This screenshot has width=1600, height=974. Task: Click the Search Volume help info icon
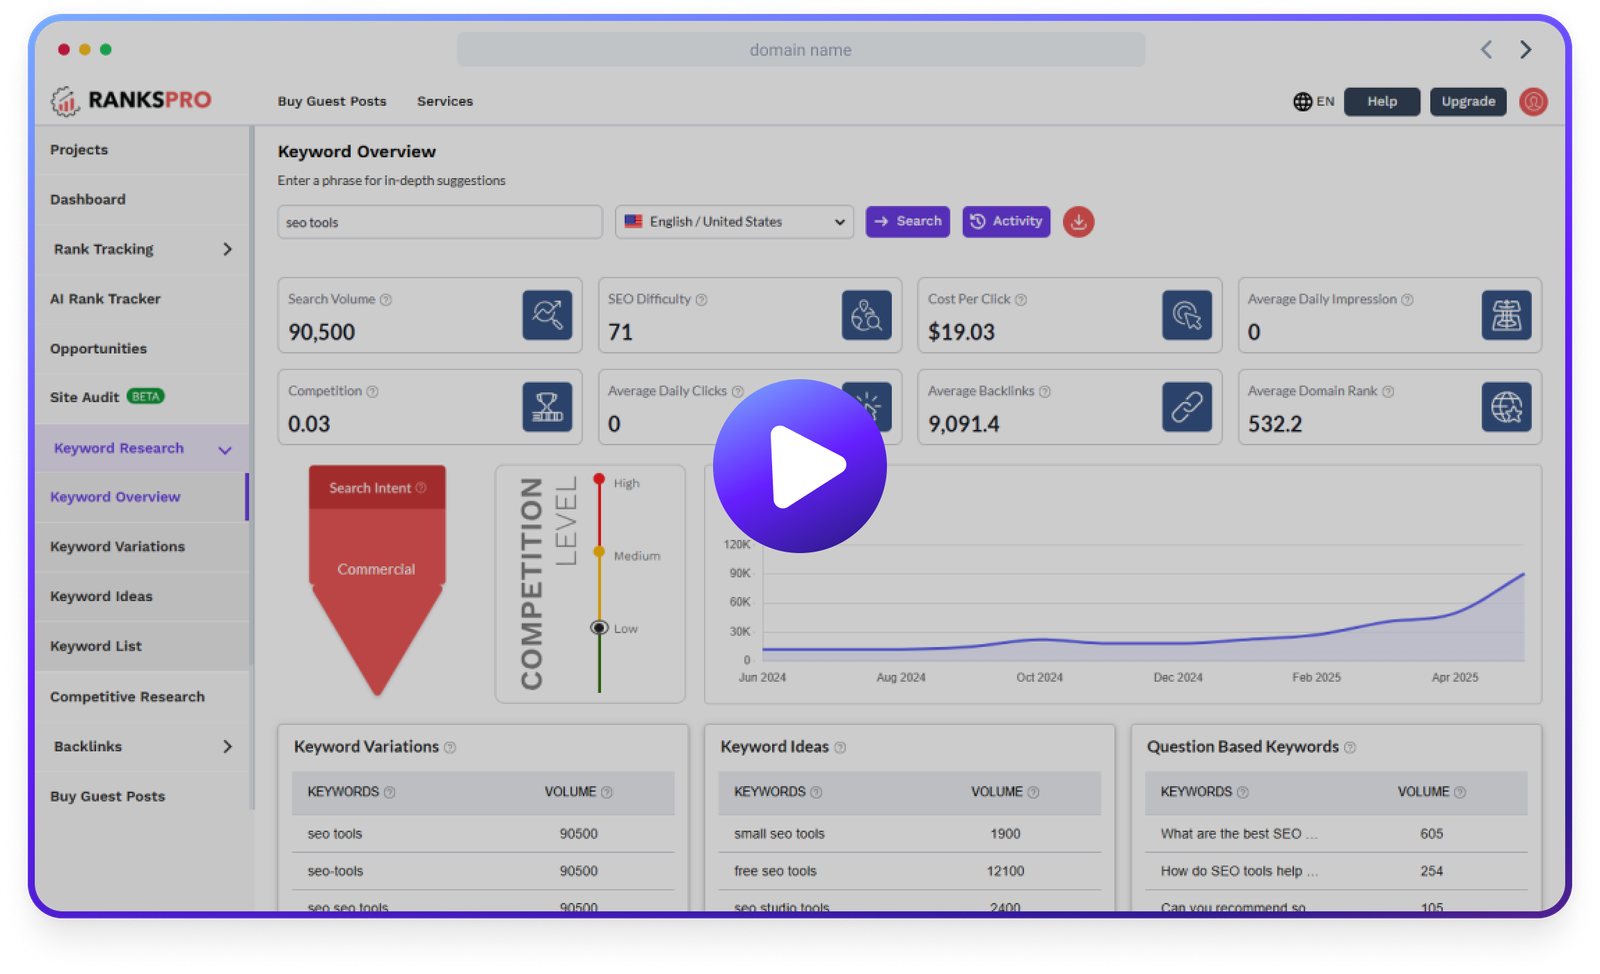[386, 300]
